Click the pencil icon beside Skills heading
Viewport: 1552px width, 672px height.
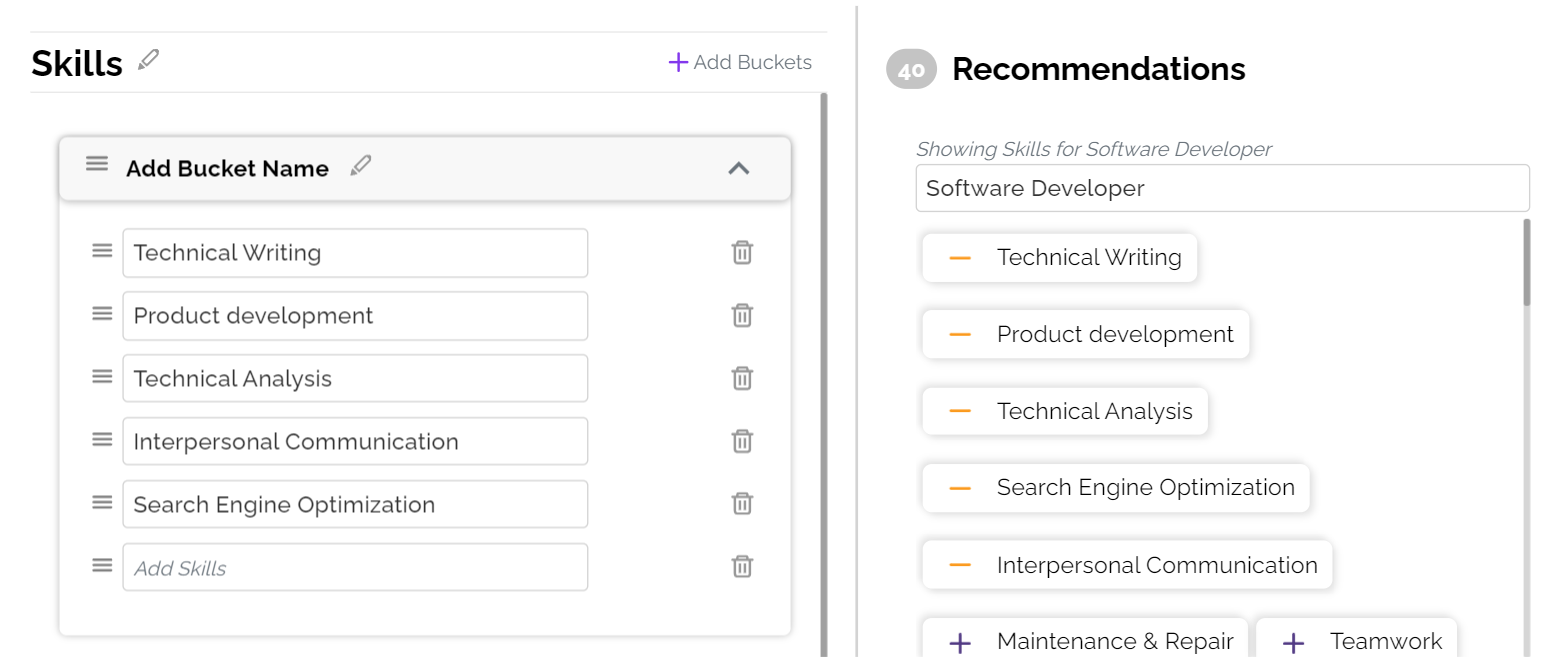pos(149,60)
